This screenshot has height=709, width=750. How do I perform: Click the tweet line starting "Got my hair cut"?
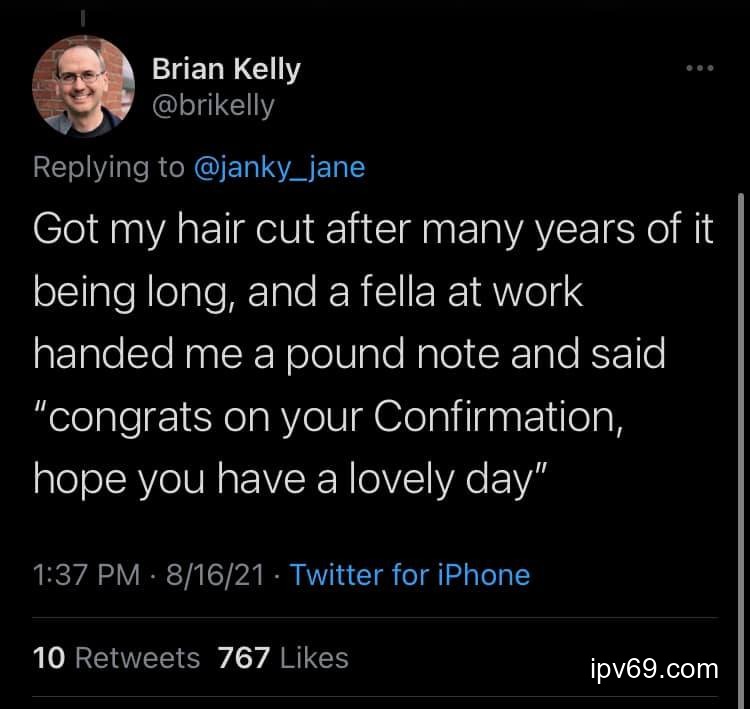pos(373,229)
